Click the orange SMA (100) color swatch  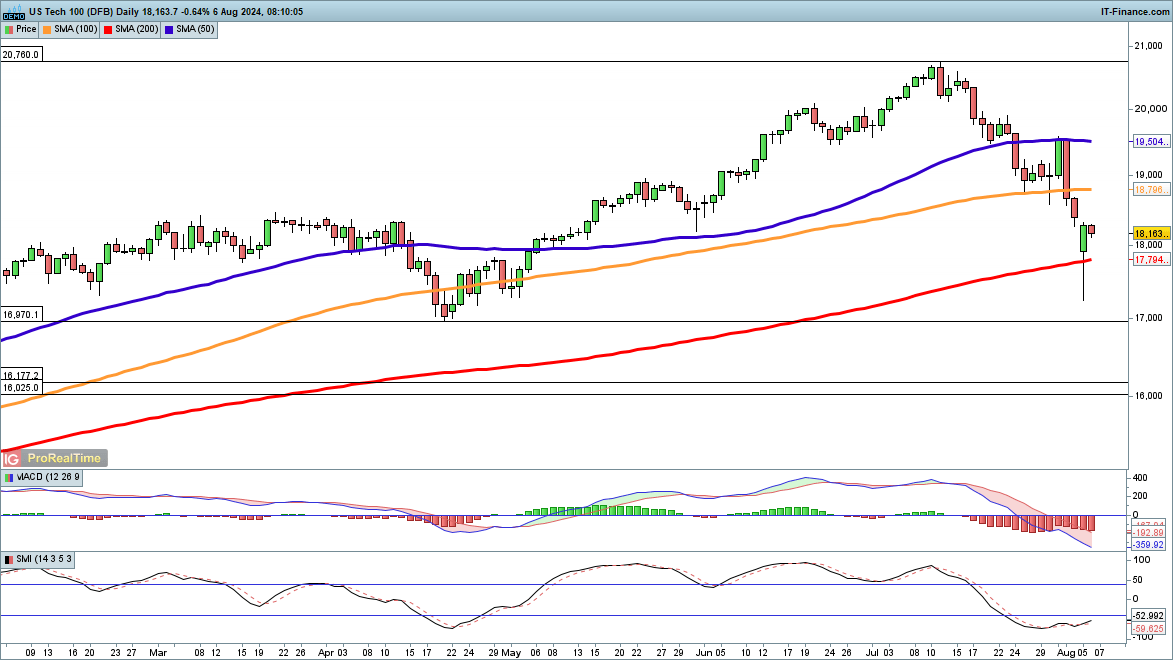(47, 30)
